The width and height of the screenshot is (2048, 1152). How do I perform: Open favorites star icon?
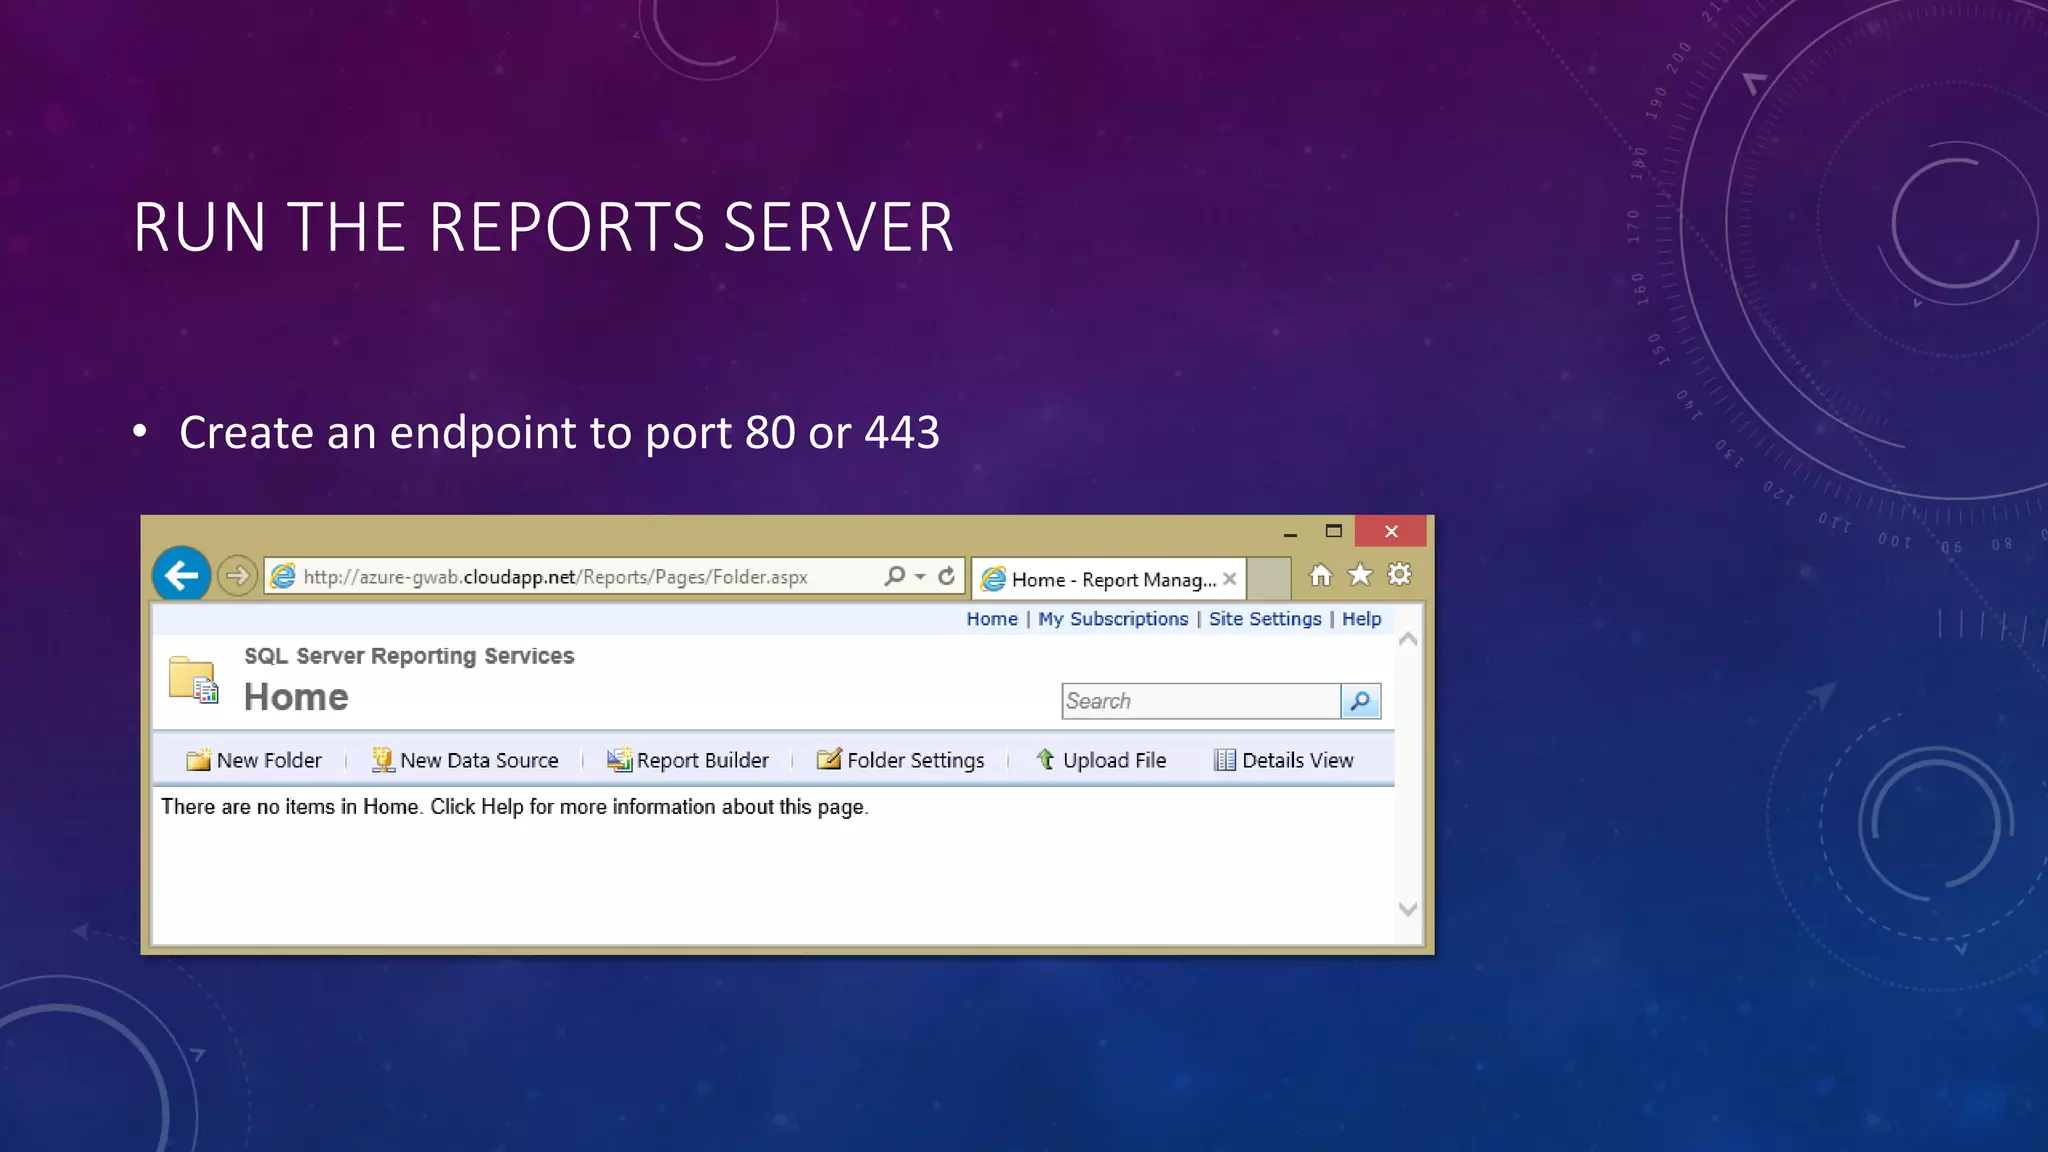click(1360, 575)
